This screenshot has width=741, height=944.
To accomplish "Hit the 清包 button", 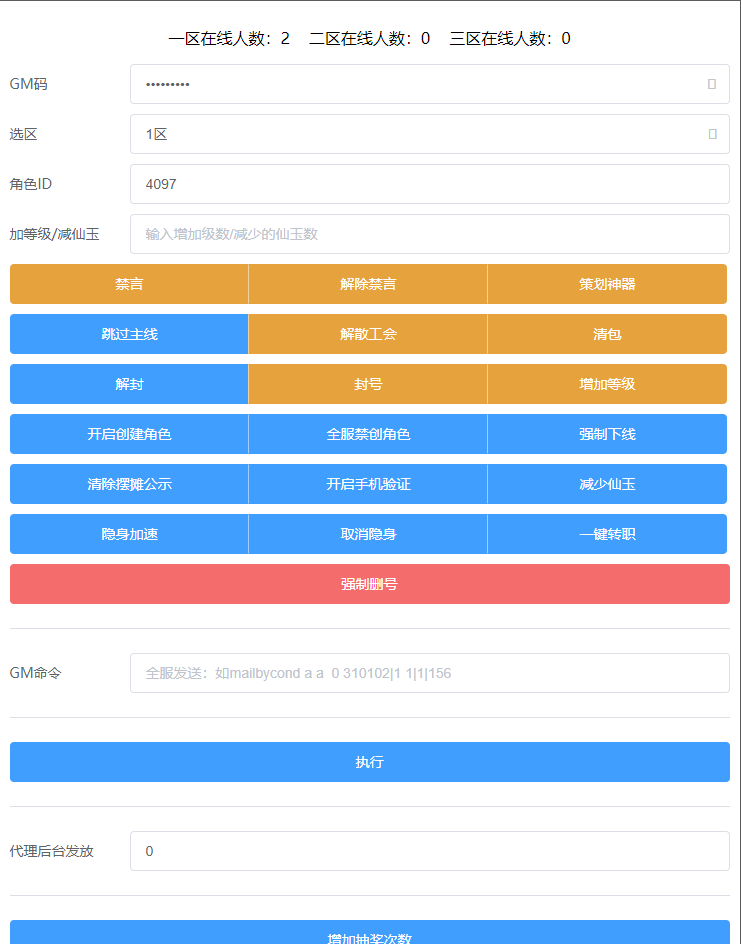I will (x=607, y=334).
